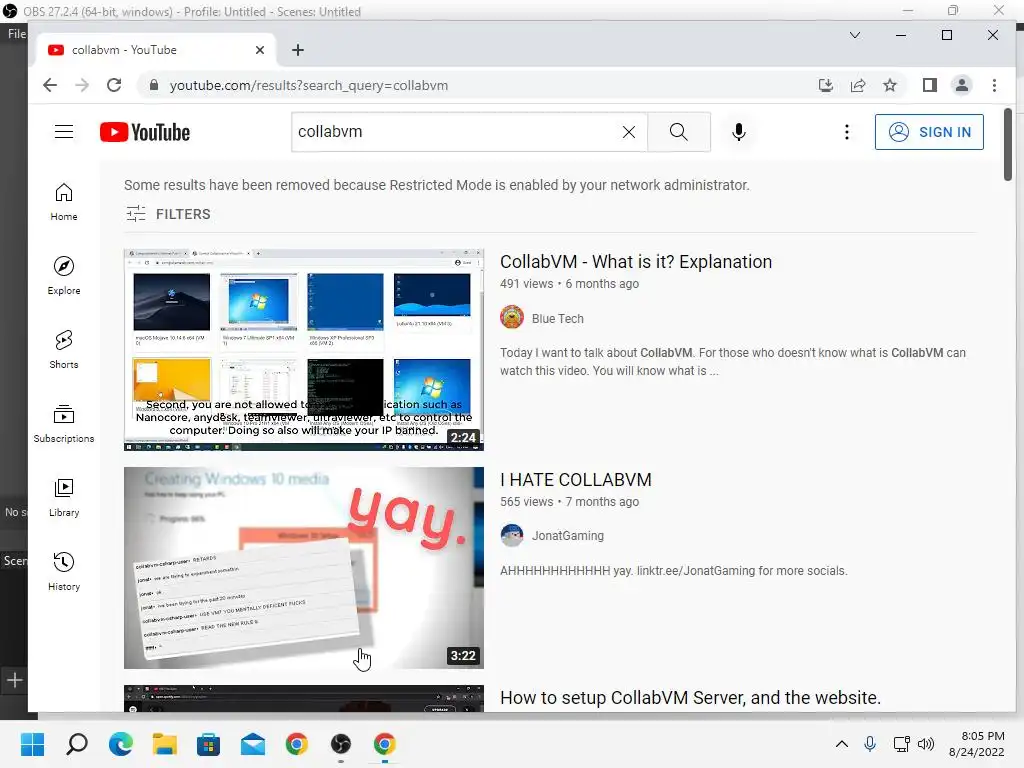The image size is (1024, 768).
Task: Add a scene with OBS plus button
Action: [14, 680]
